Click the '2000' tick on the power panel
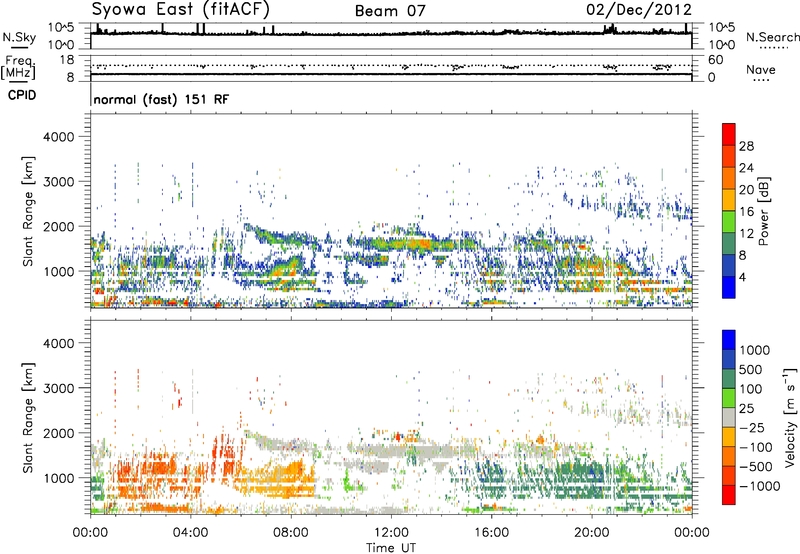The height and width of the screenshot is (554, 800). point(59,226)
